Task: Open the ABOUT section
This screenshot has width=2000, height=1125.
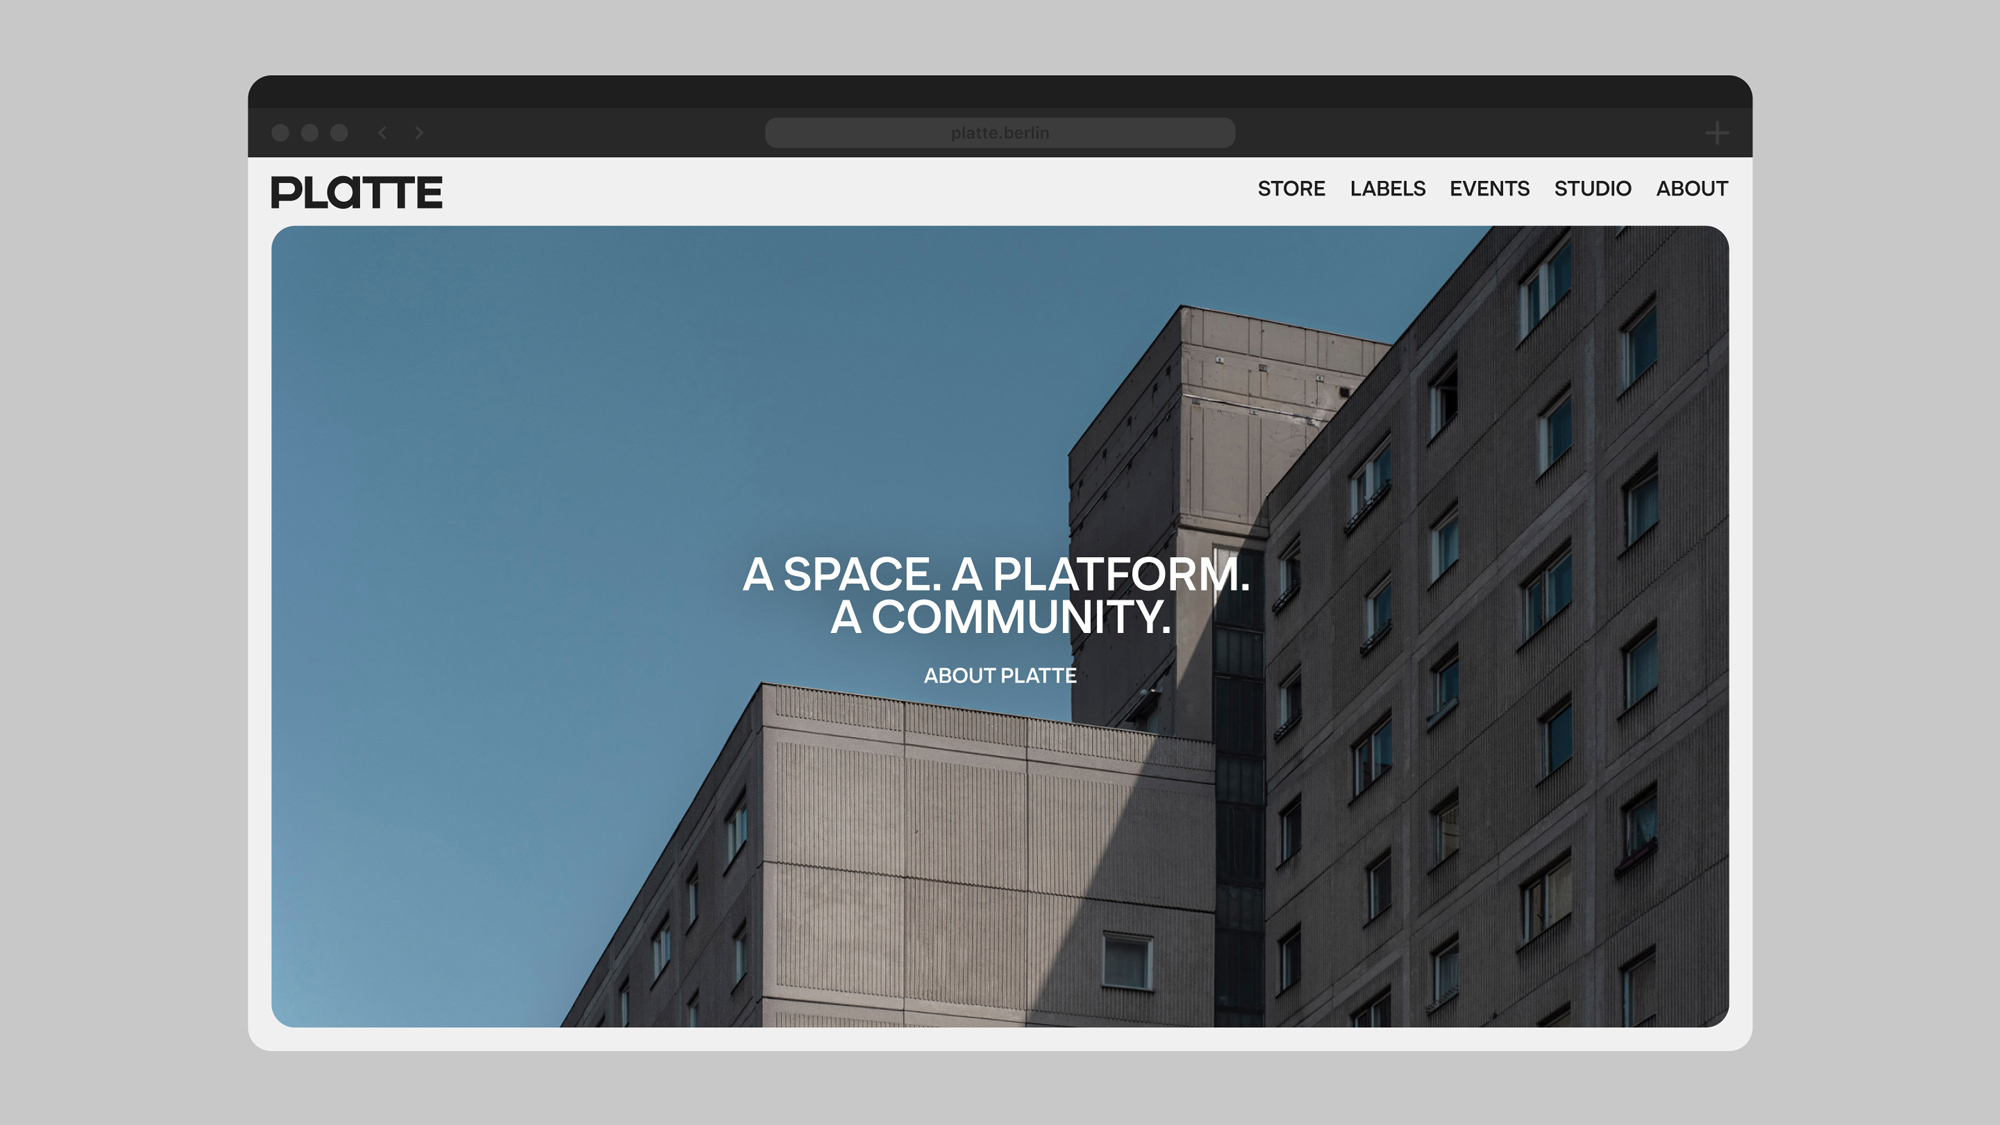Action: pos(1691,188)
